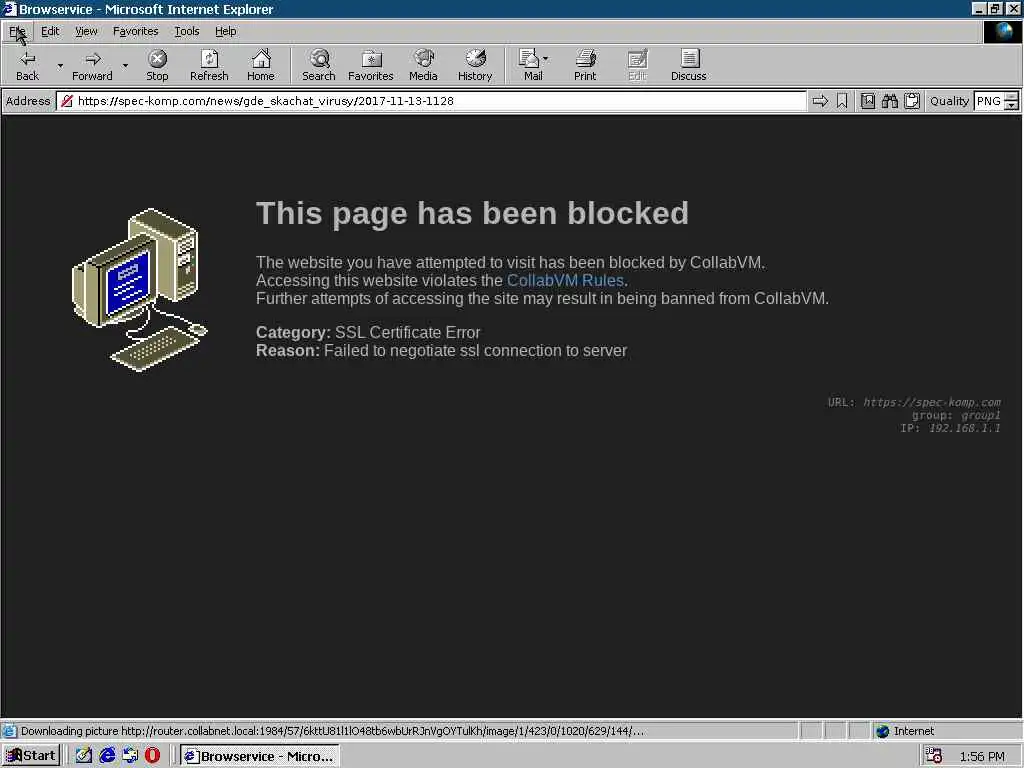Click the 'Downloading picture' status bar text
Viewport: 1024px width, 768px height.
tap(332, 731)
